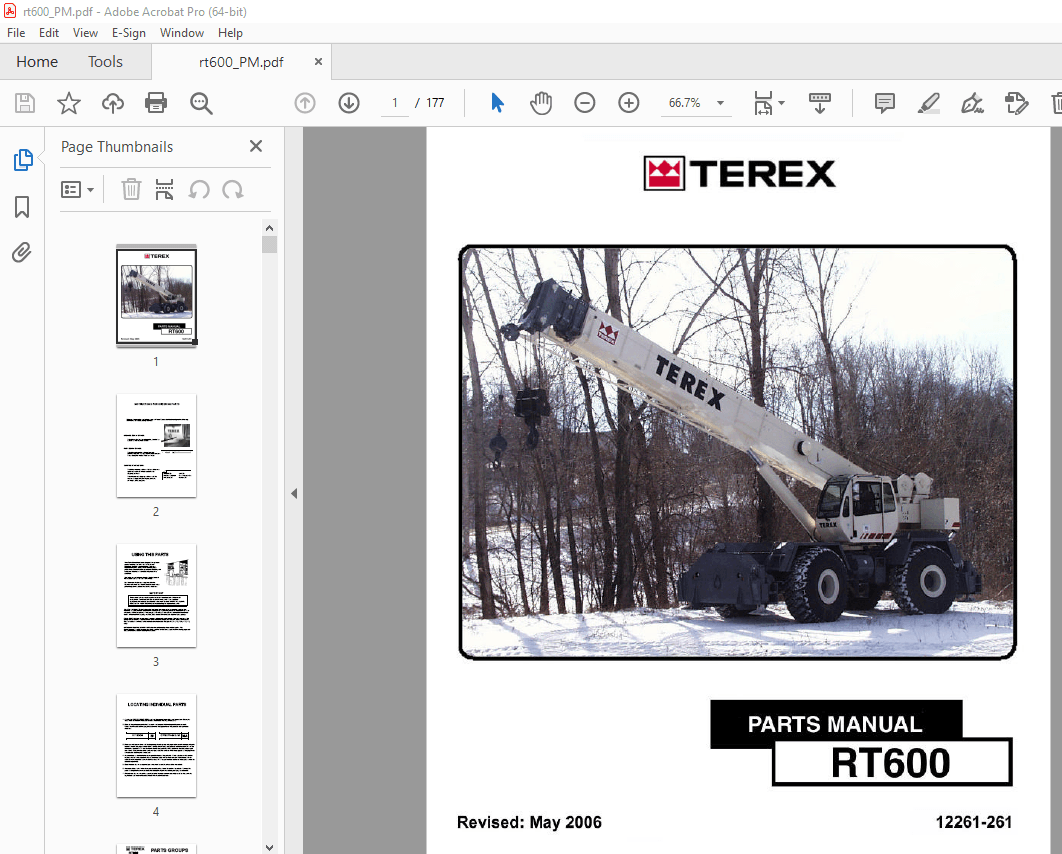Viewport: 1062px width, 854px height.
Task: Click the Rotate counterclockwise icon in thumbnails panel
Action: click(x=199, y=189)
